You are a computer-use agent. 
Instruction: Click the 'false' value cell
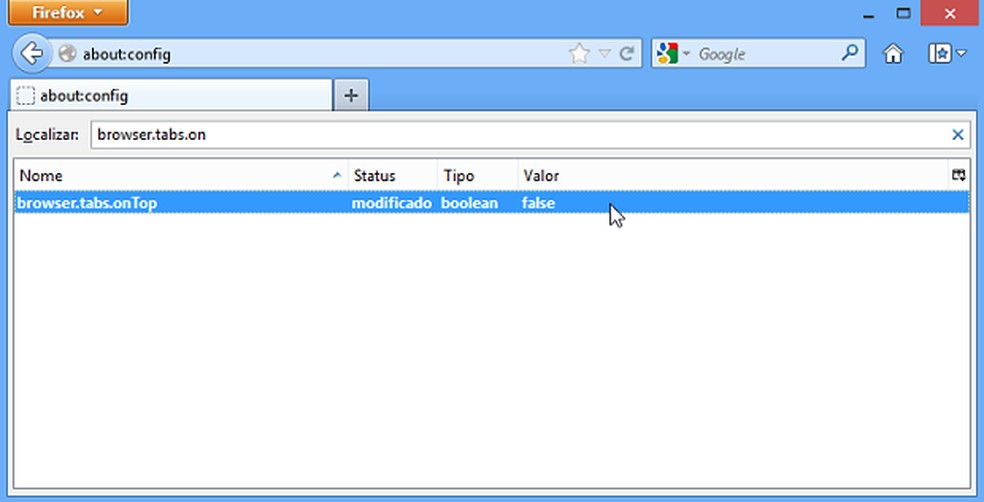click(538, 203)
